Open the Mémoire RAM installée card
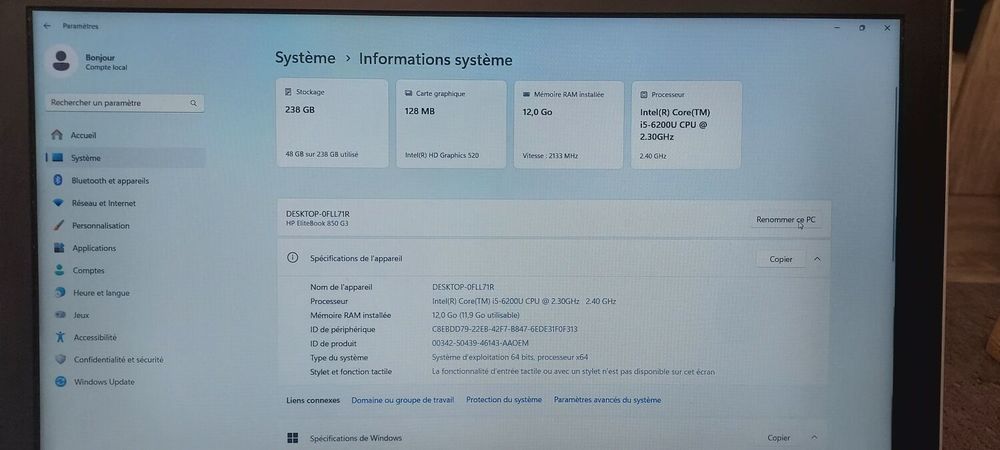The image size is (1000, 450). (569, 125)
